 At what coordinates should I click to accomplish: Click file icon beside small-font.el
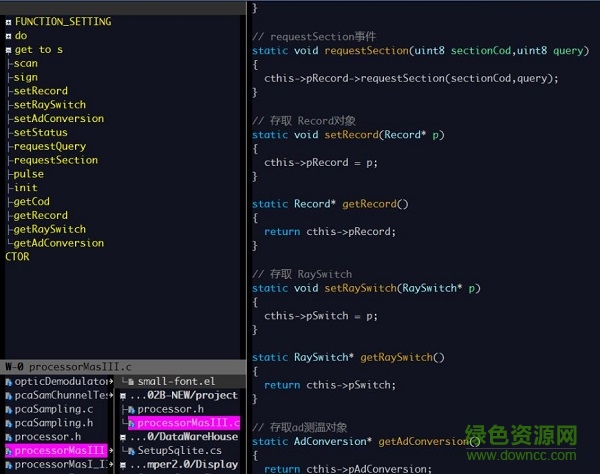(x=131, y=382)
